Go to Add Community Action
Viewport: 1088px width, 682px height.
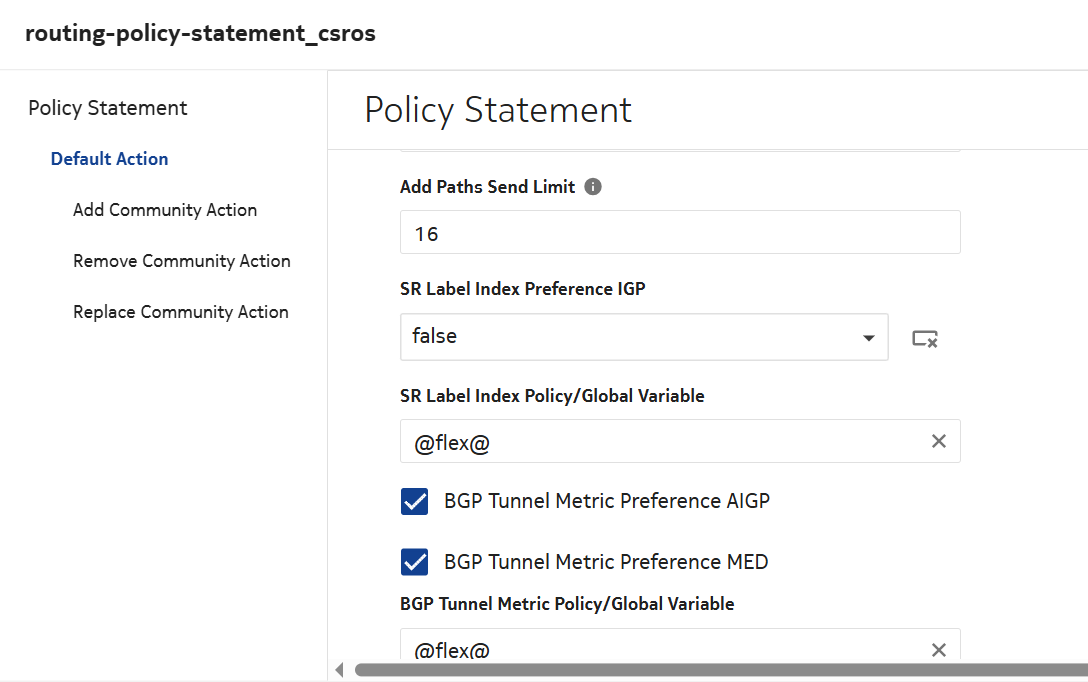point(165,210)
